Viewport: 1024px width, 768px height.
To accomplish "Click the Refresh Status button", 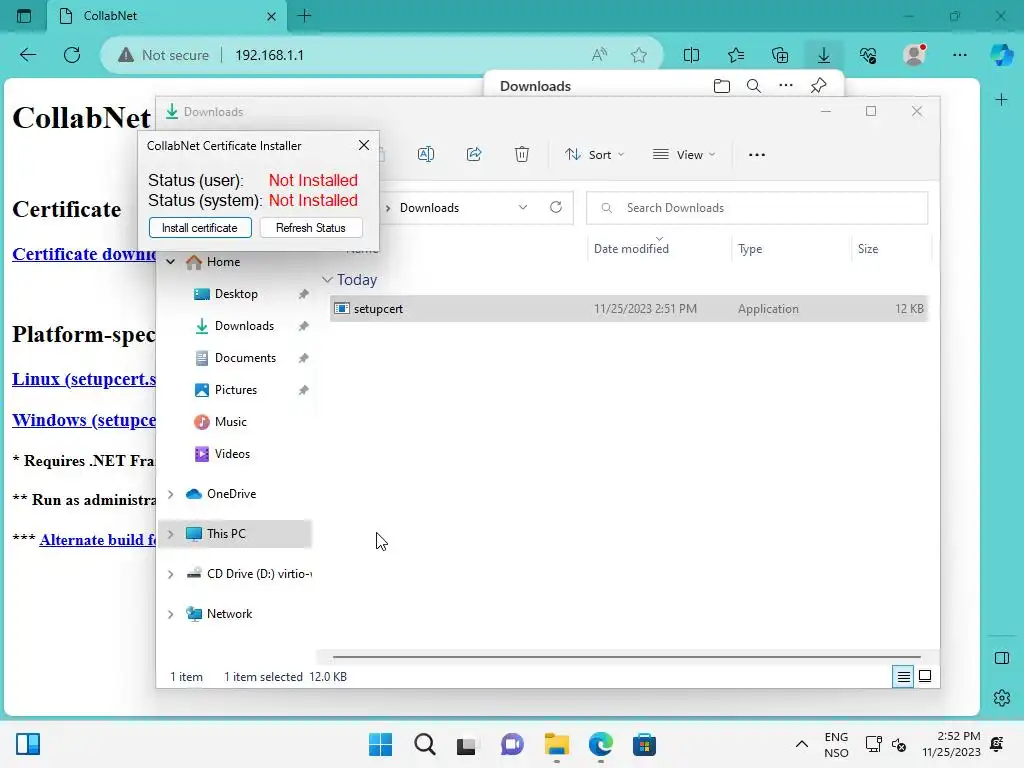I will (311, 228).
